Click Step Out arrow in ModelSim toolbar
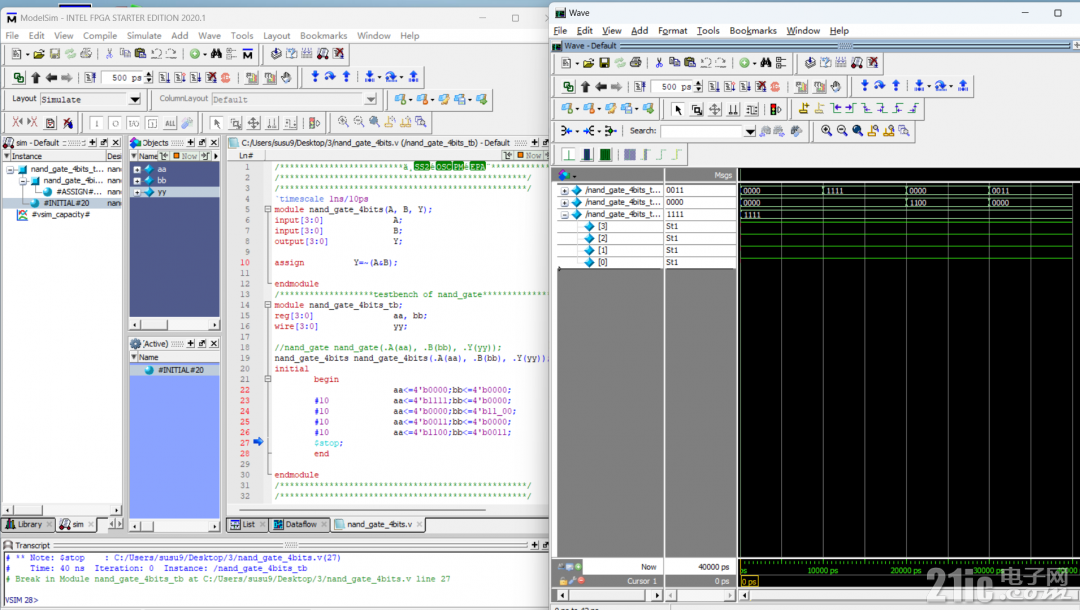The height and width of the screenshot is (610, 1080). (346, 77)
